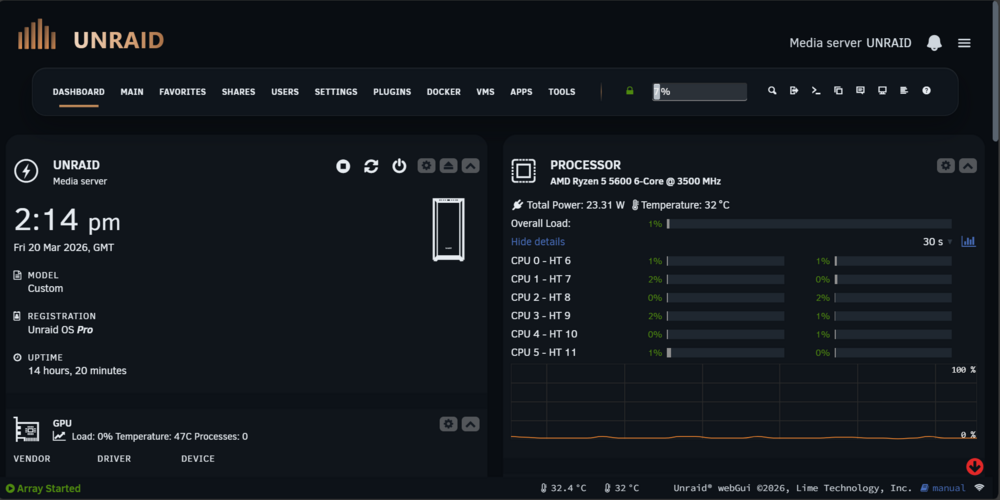The height and width of the screenshot is (500, 1000).
Task: Open the search magnifier in the nav bar
Action: [772, 91]
